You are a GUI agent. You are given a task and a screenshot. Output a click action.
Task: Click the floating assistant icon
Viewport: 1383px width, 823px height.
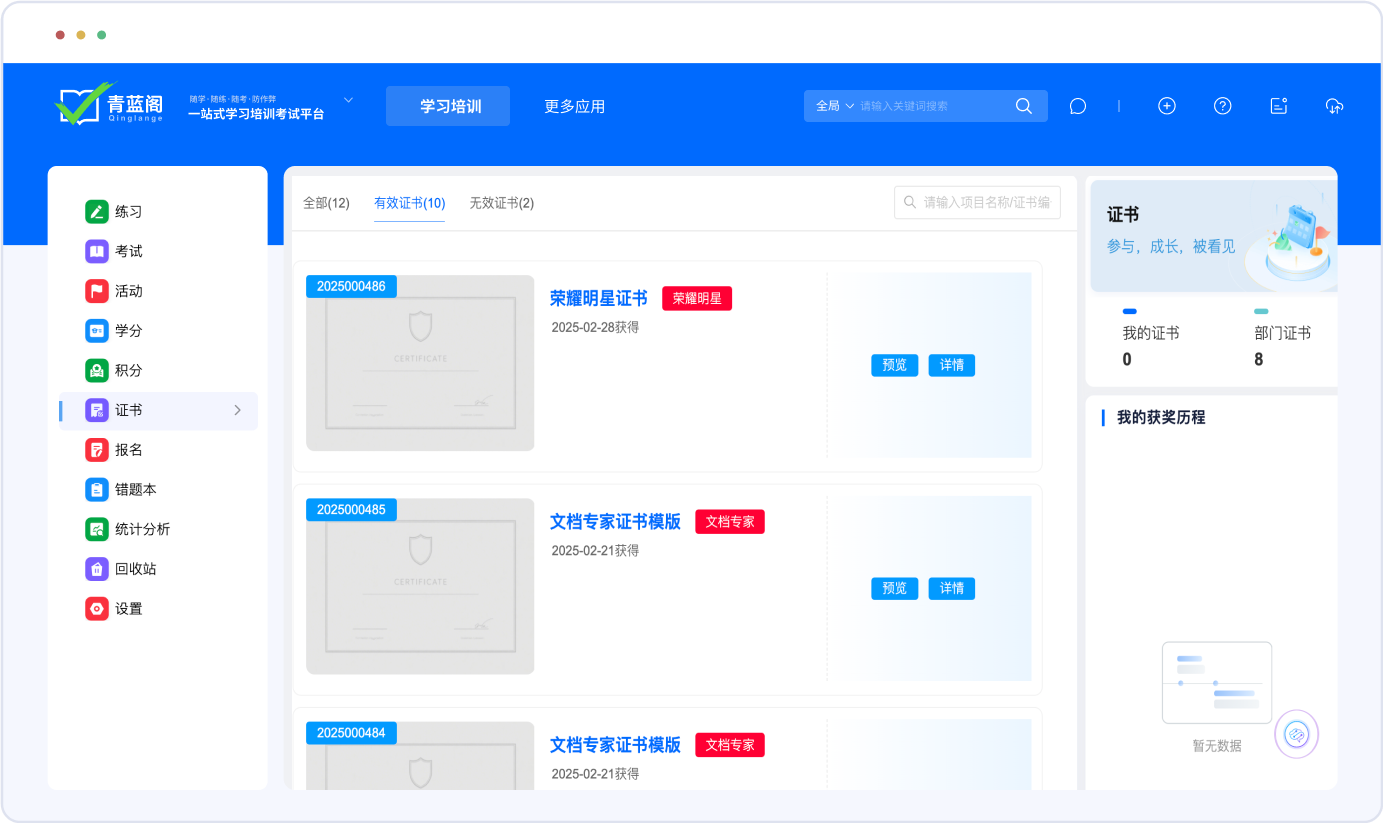tap(1296, 735)
